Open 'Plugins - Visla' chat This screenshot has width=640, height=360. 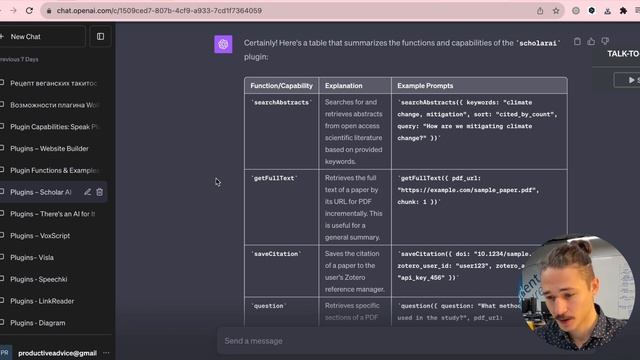[x=53, y=258]
